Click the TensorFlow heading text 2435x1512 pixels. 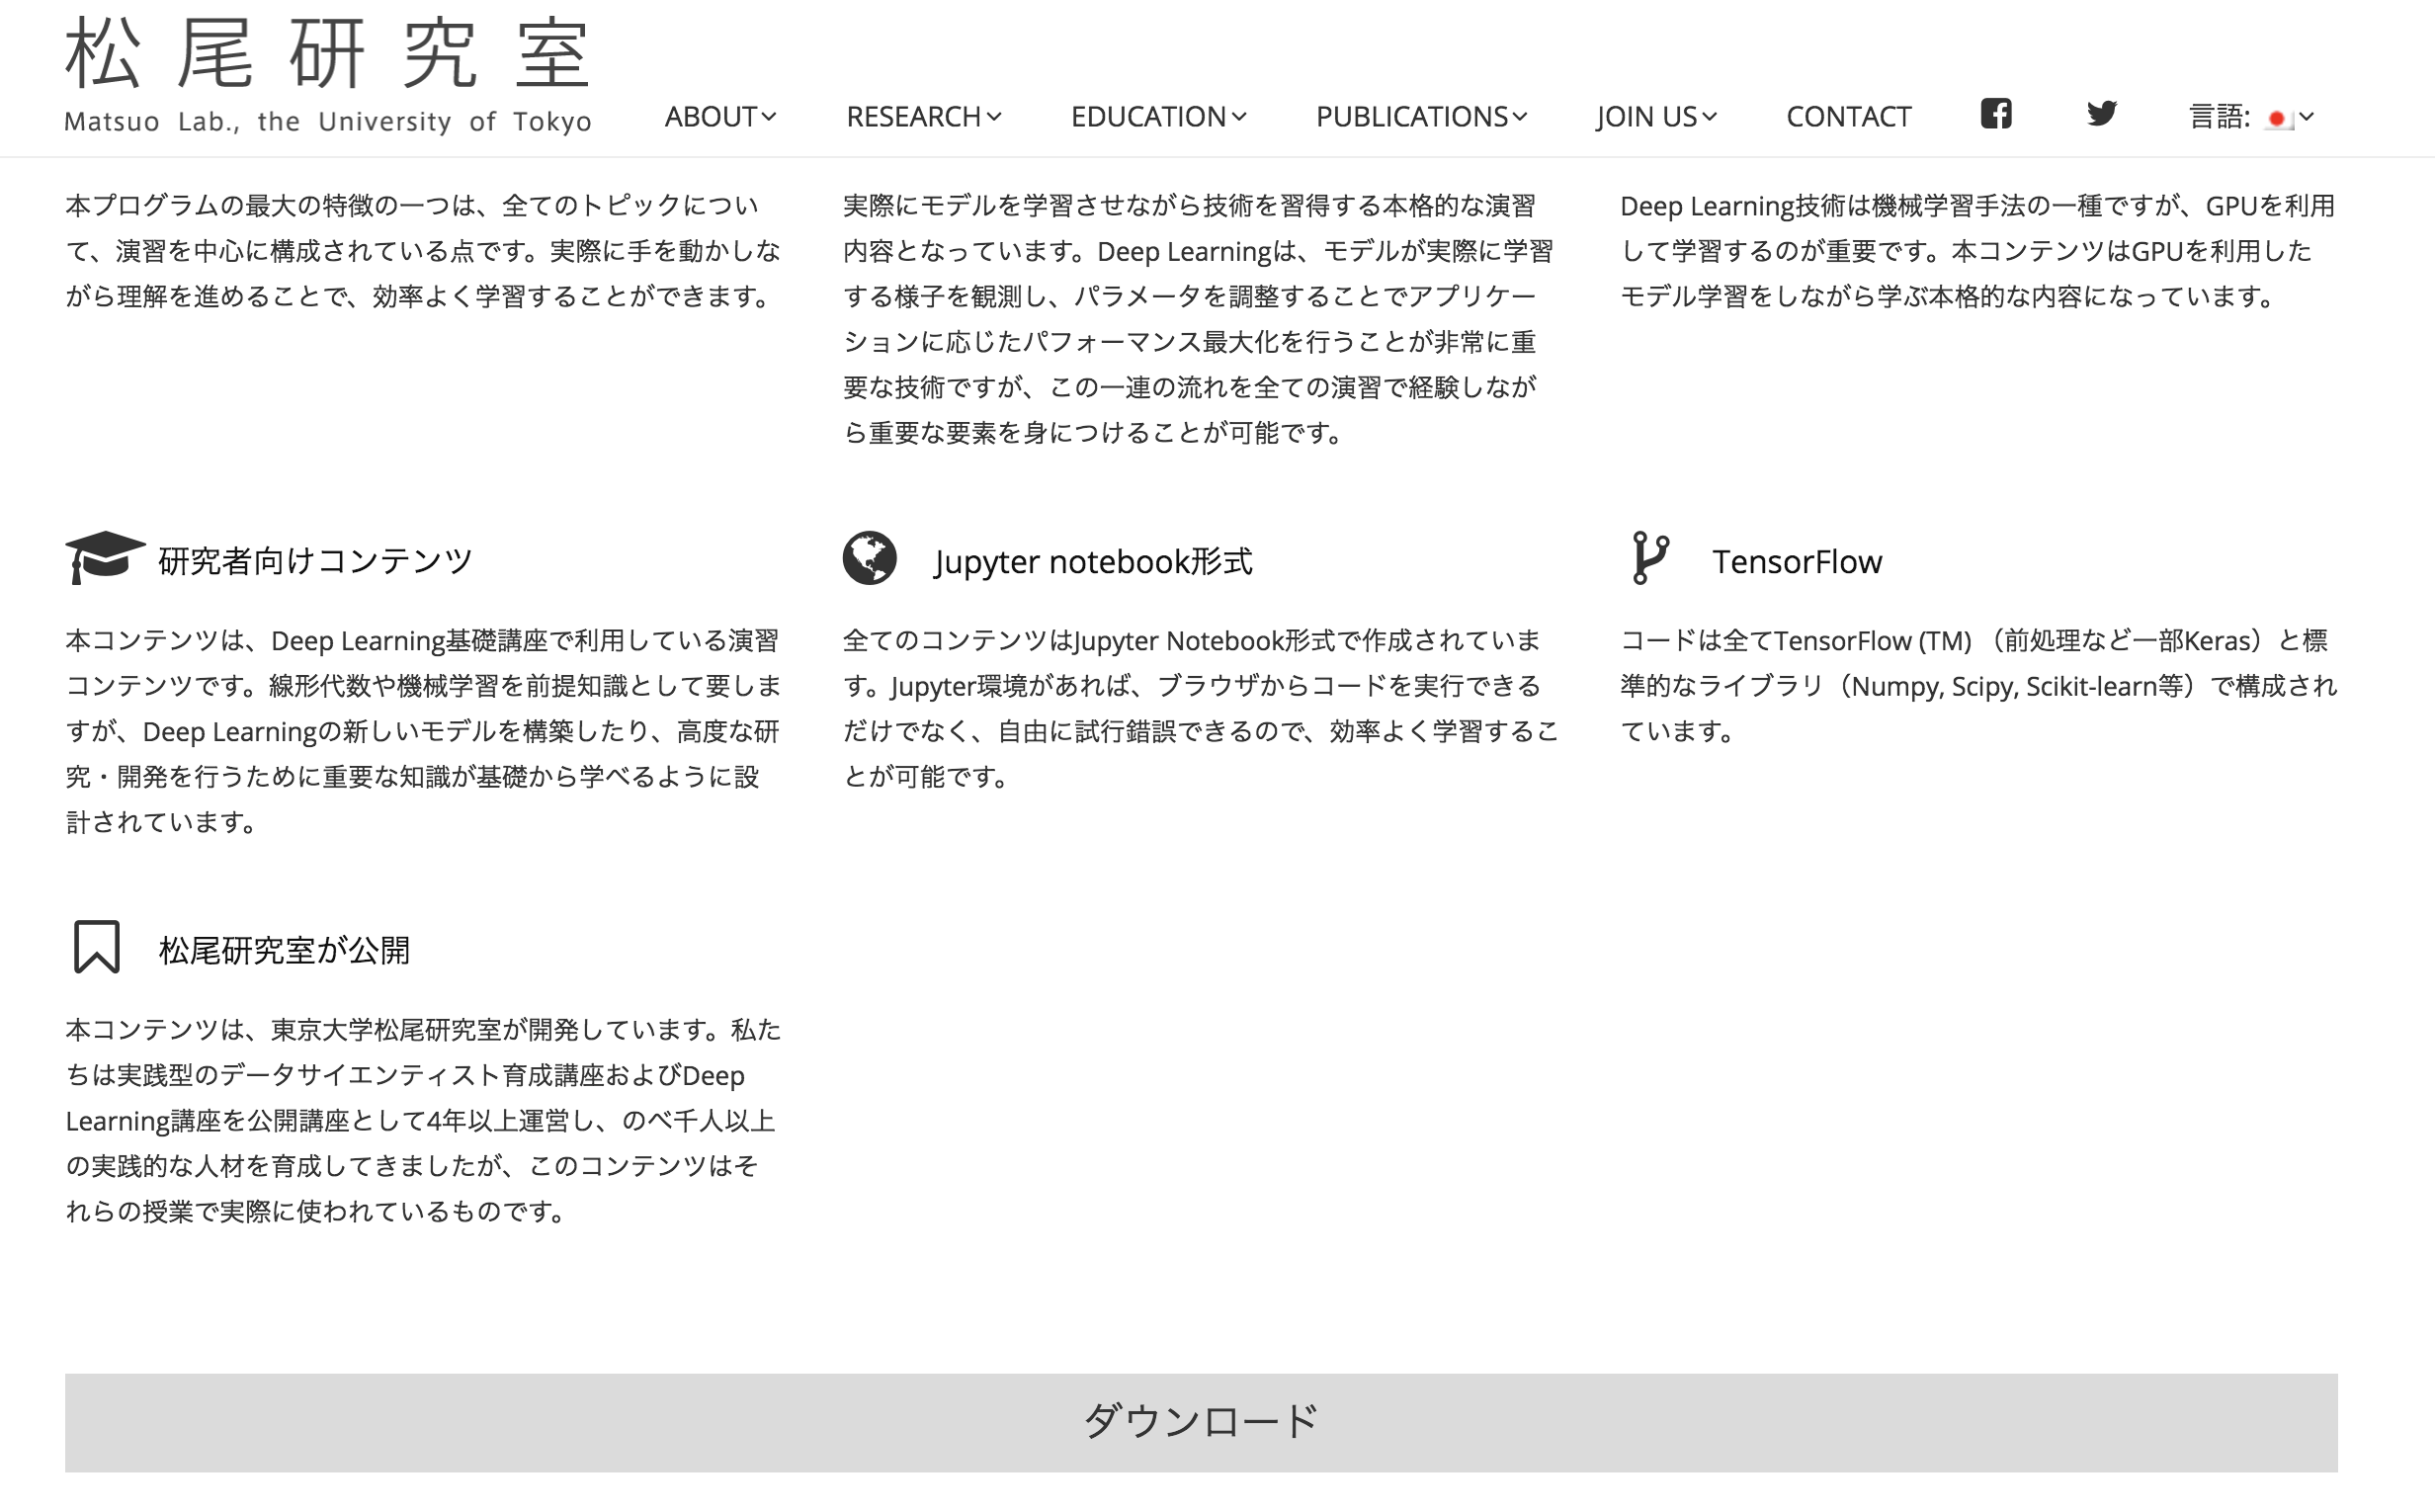1796,561
